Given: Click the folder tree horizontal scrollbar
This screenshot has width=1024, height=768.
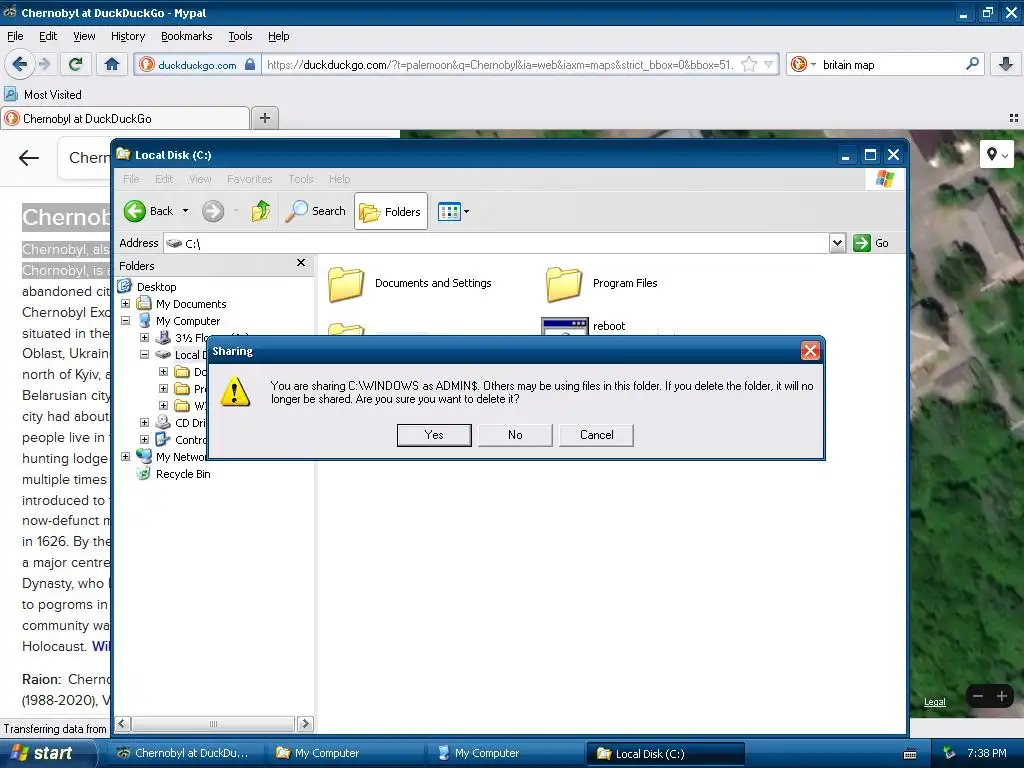Looking at the screenshot, I should click(x=213, y=724).
